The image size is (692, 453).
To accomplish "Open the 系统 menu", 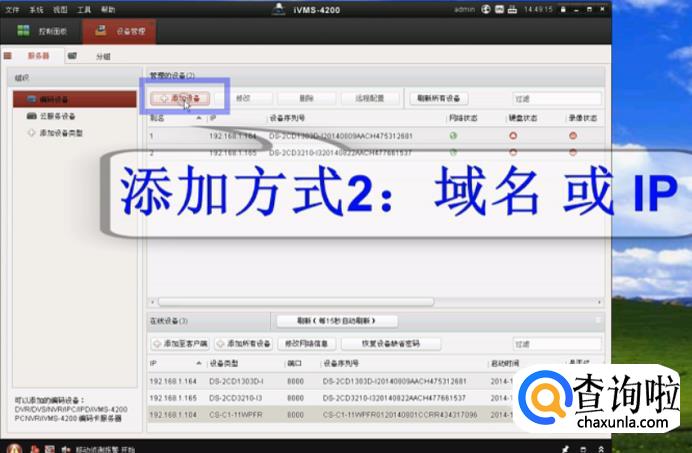I will click(36, 9).
